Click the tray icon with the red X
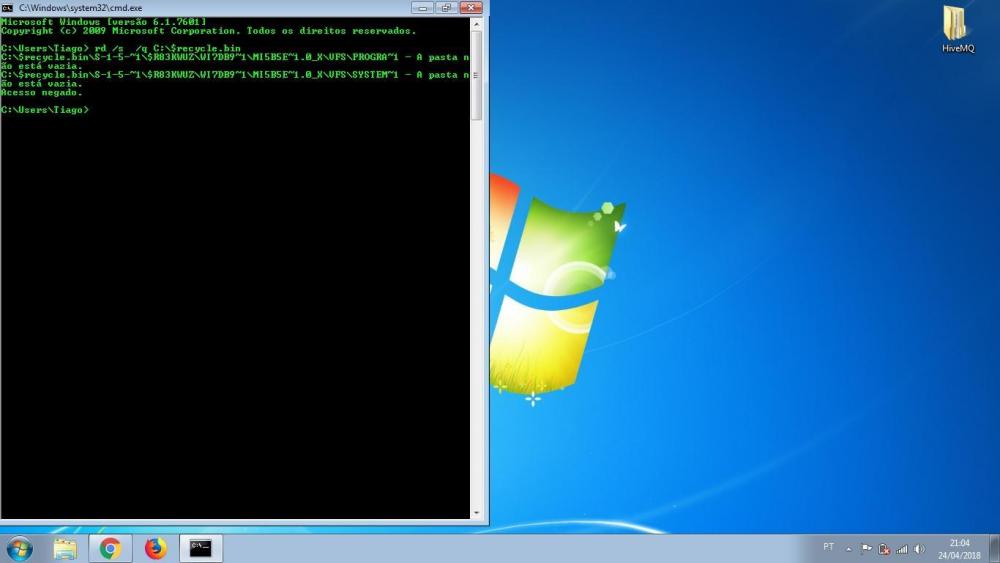Image resolution: width=1000 pixels, height=563 pixels. pos(884,548)
